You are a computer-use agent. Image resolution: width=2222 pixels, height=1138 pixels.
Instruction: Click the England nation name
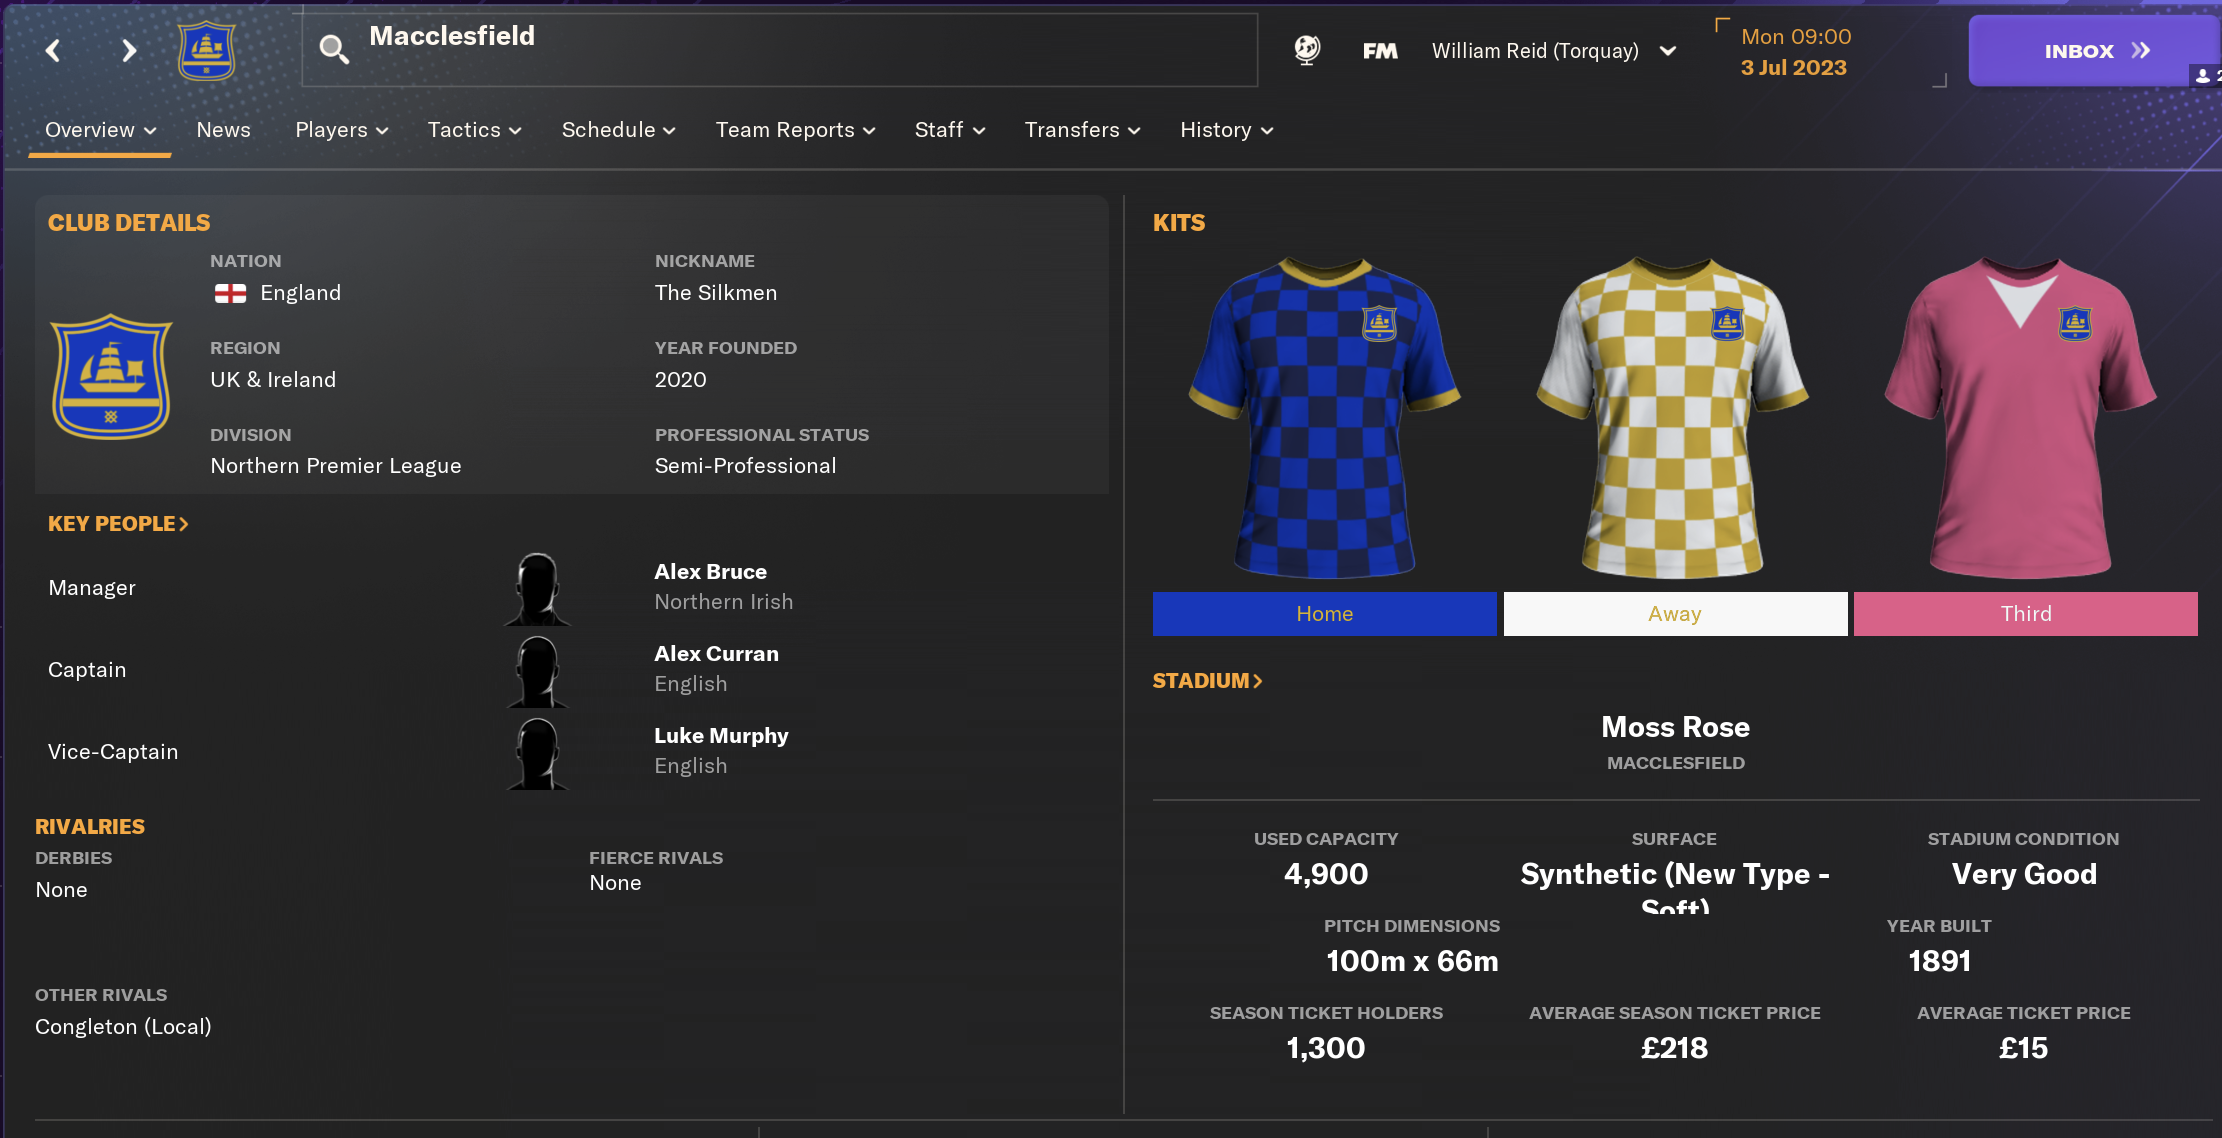pos(301,293)
